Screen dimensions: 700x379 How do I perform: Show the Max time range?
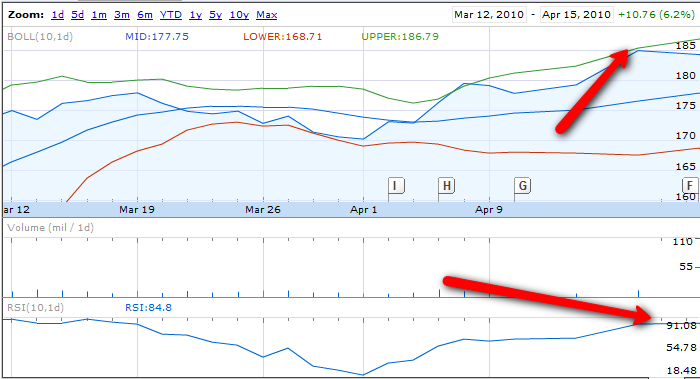[267, 15]
